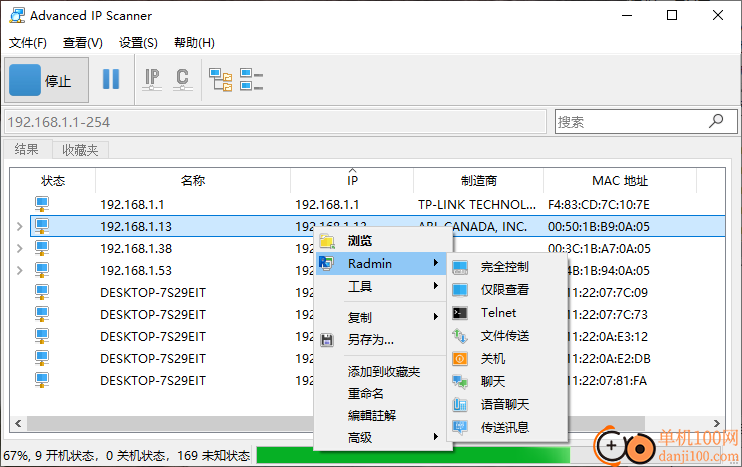Viewport: 742px width, 467px height.
Task: Click the save disk icon beside 另存为
Action: tap(327, 340)
